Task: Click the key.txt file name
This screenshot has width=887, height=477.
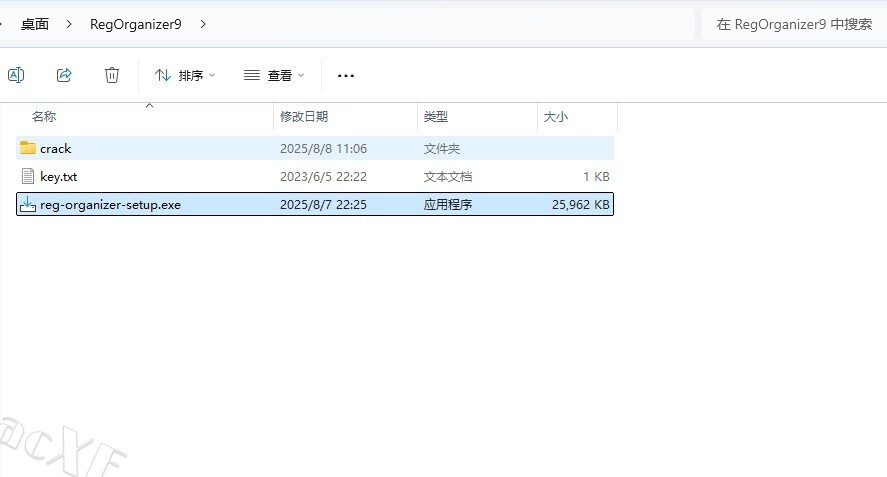Action: coord(58,177)
